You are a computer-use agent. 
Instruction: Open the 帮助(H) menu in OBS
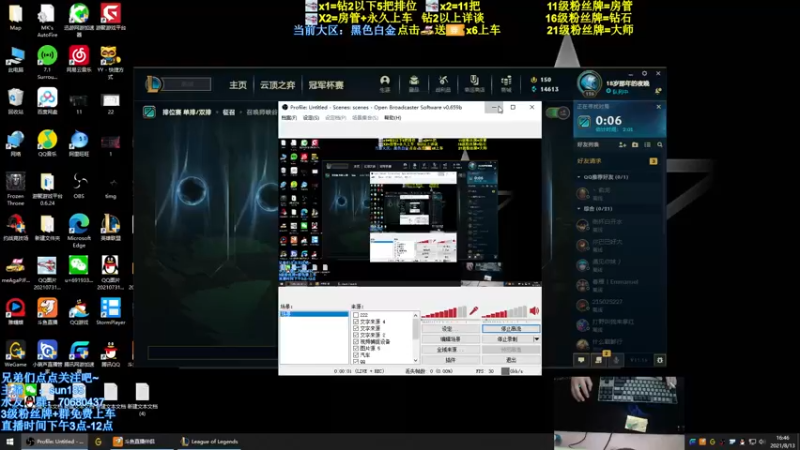392,118
